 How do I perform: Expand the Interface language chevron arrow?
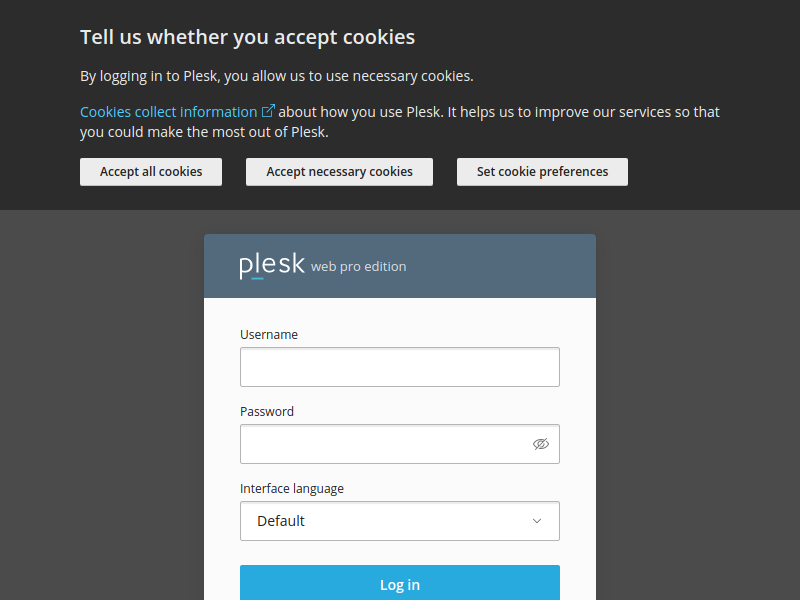(537, 521)
